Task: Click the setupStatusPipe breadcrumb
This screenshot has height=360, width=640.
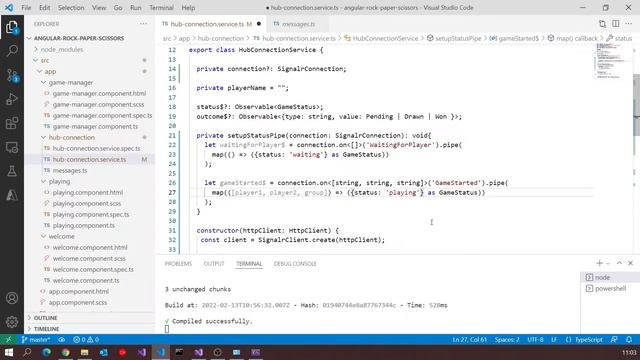Action: tap(458, 38)
